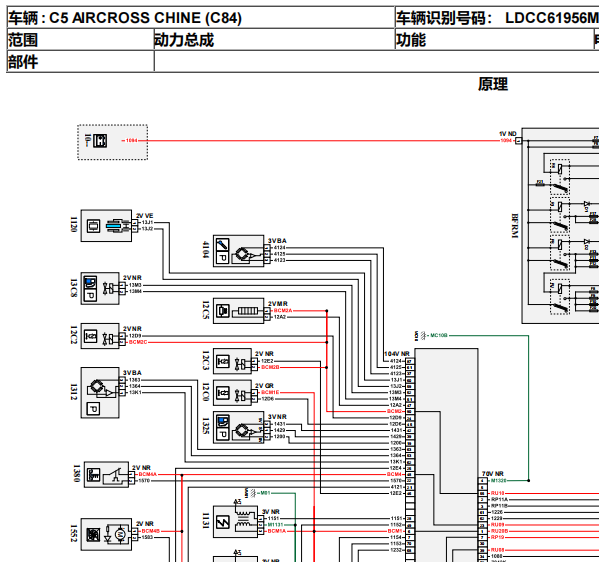Click wire label 1593 at component 1552
The width and height of the screenshot is (599, 562).
tap(147, 537)
